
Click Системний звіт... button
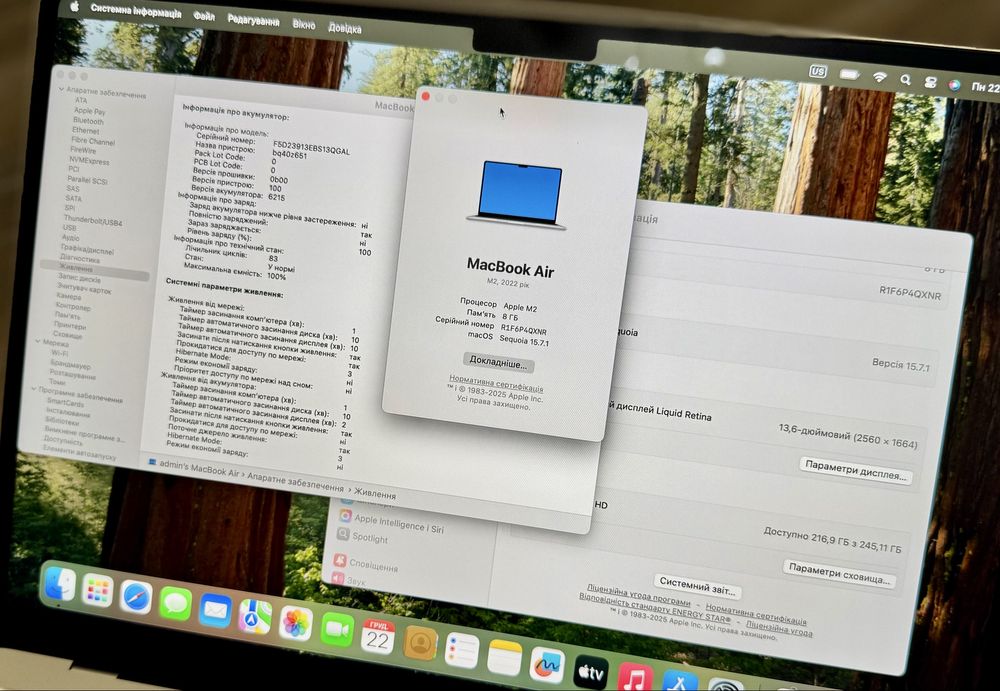697,585
